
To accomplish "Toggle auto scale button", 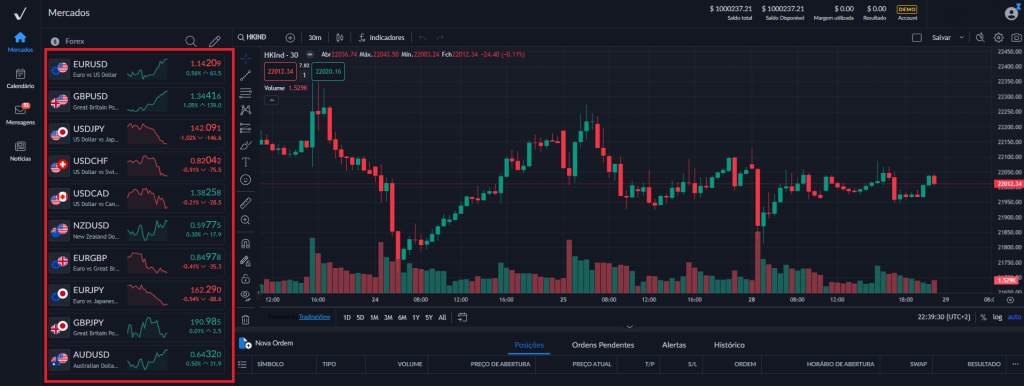I will pyautogui.click(x=1014, y=317).
